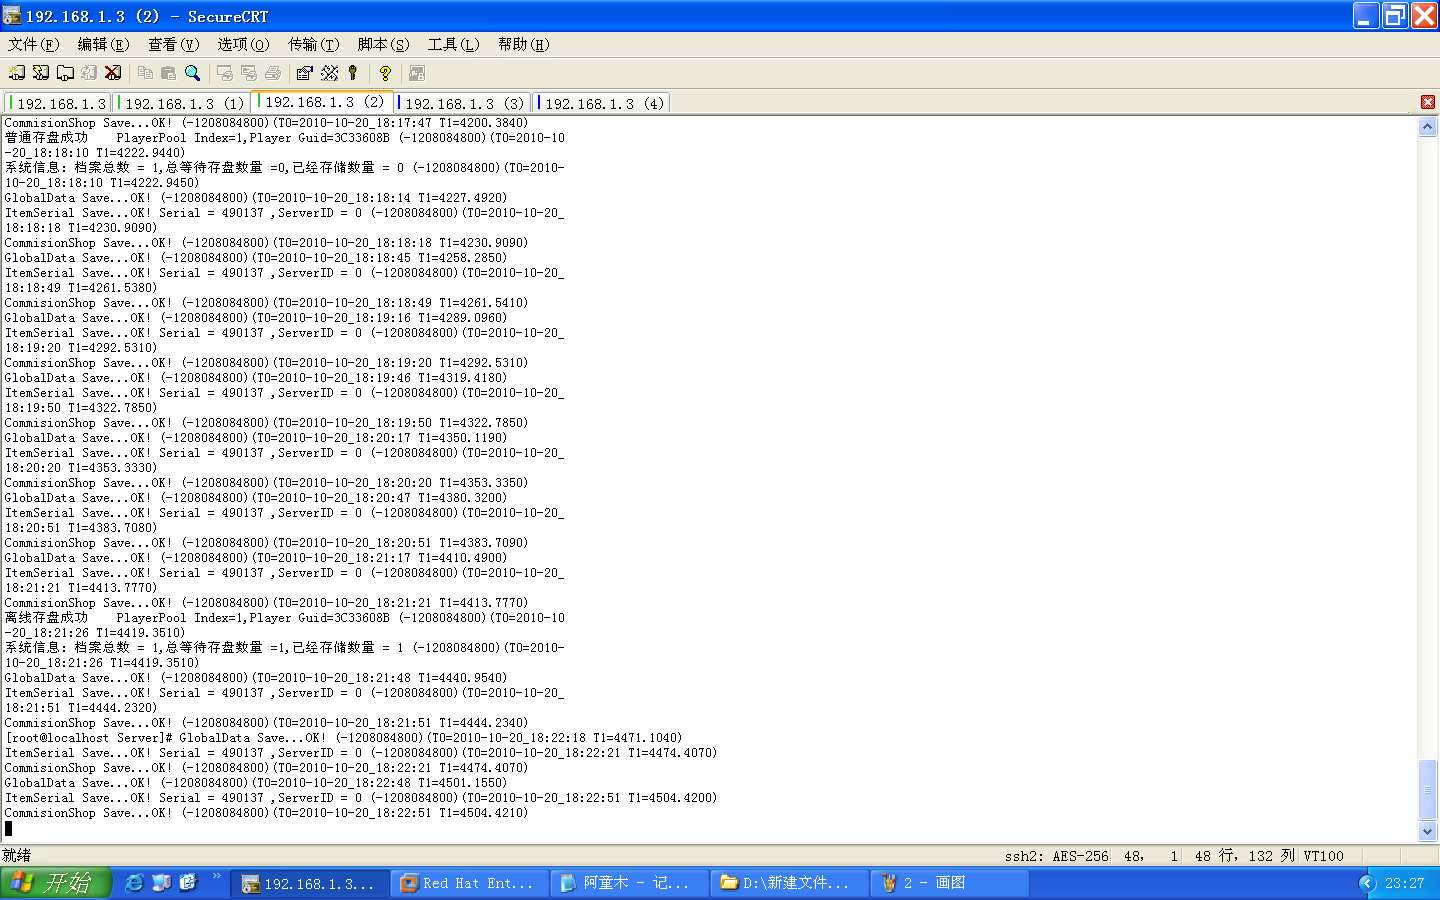
Task: Click the public key assistant key icon
Action: (x=353, y=73)
